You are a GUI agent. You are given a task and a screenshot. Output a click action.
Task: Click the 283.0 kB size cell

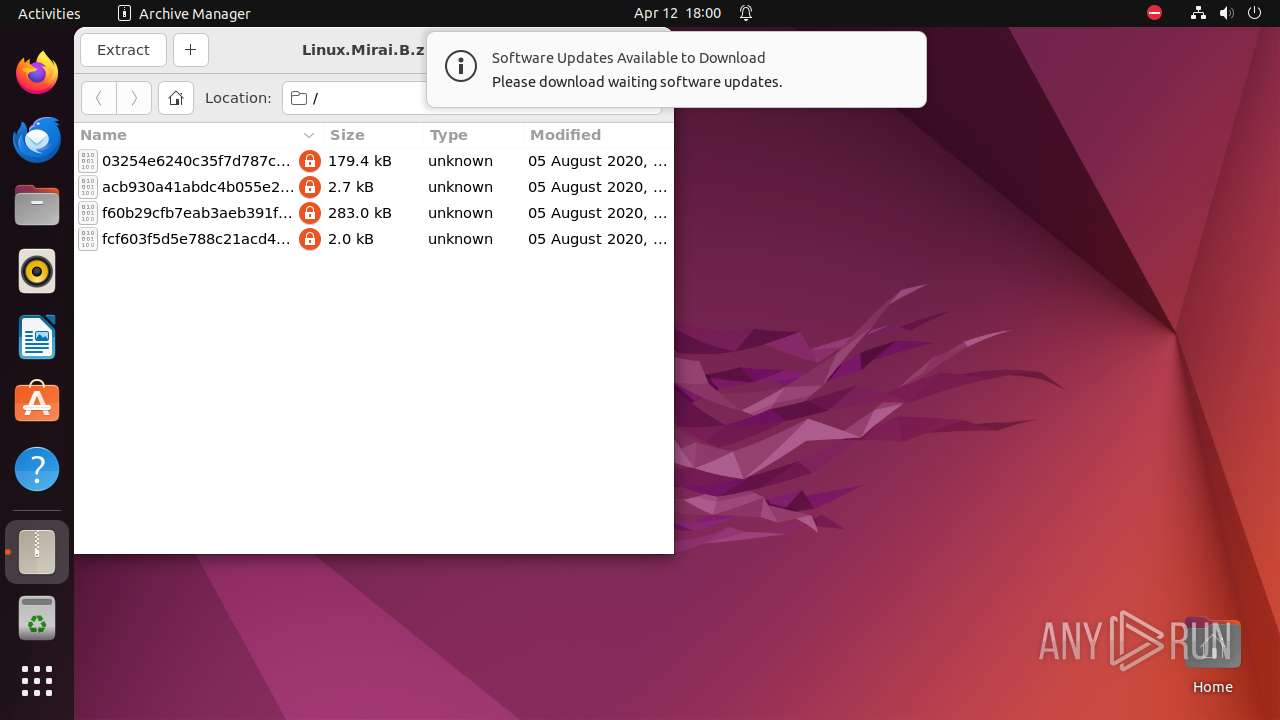point(360,213)
